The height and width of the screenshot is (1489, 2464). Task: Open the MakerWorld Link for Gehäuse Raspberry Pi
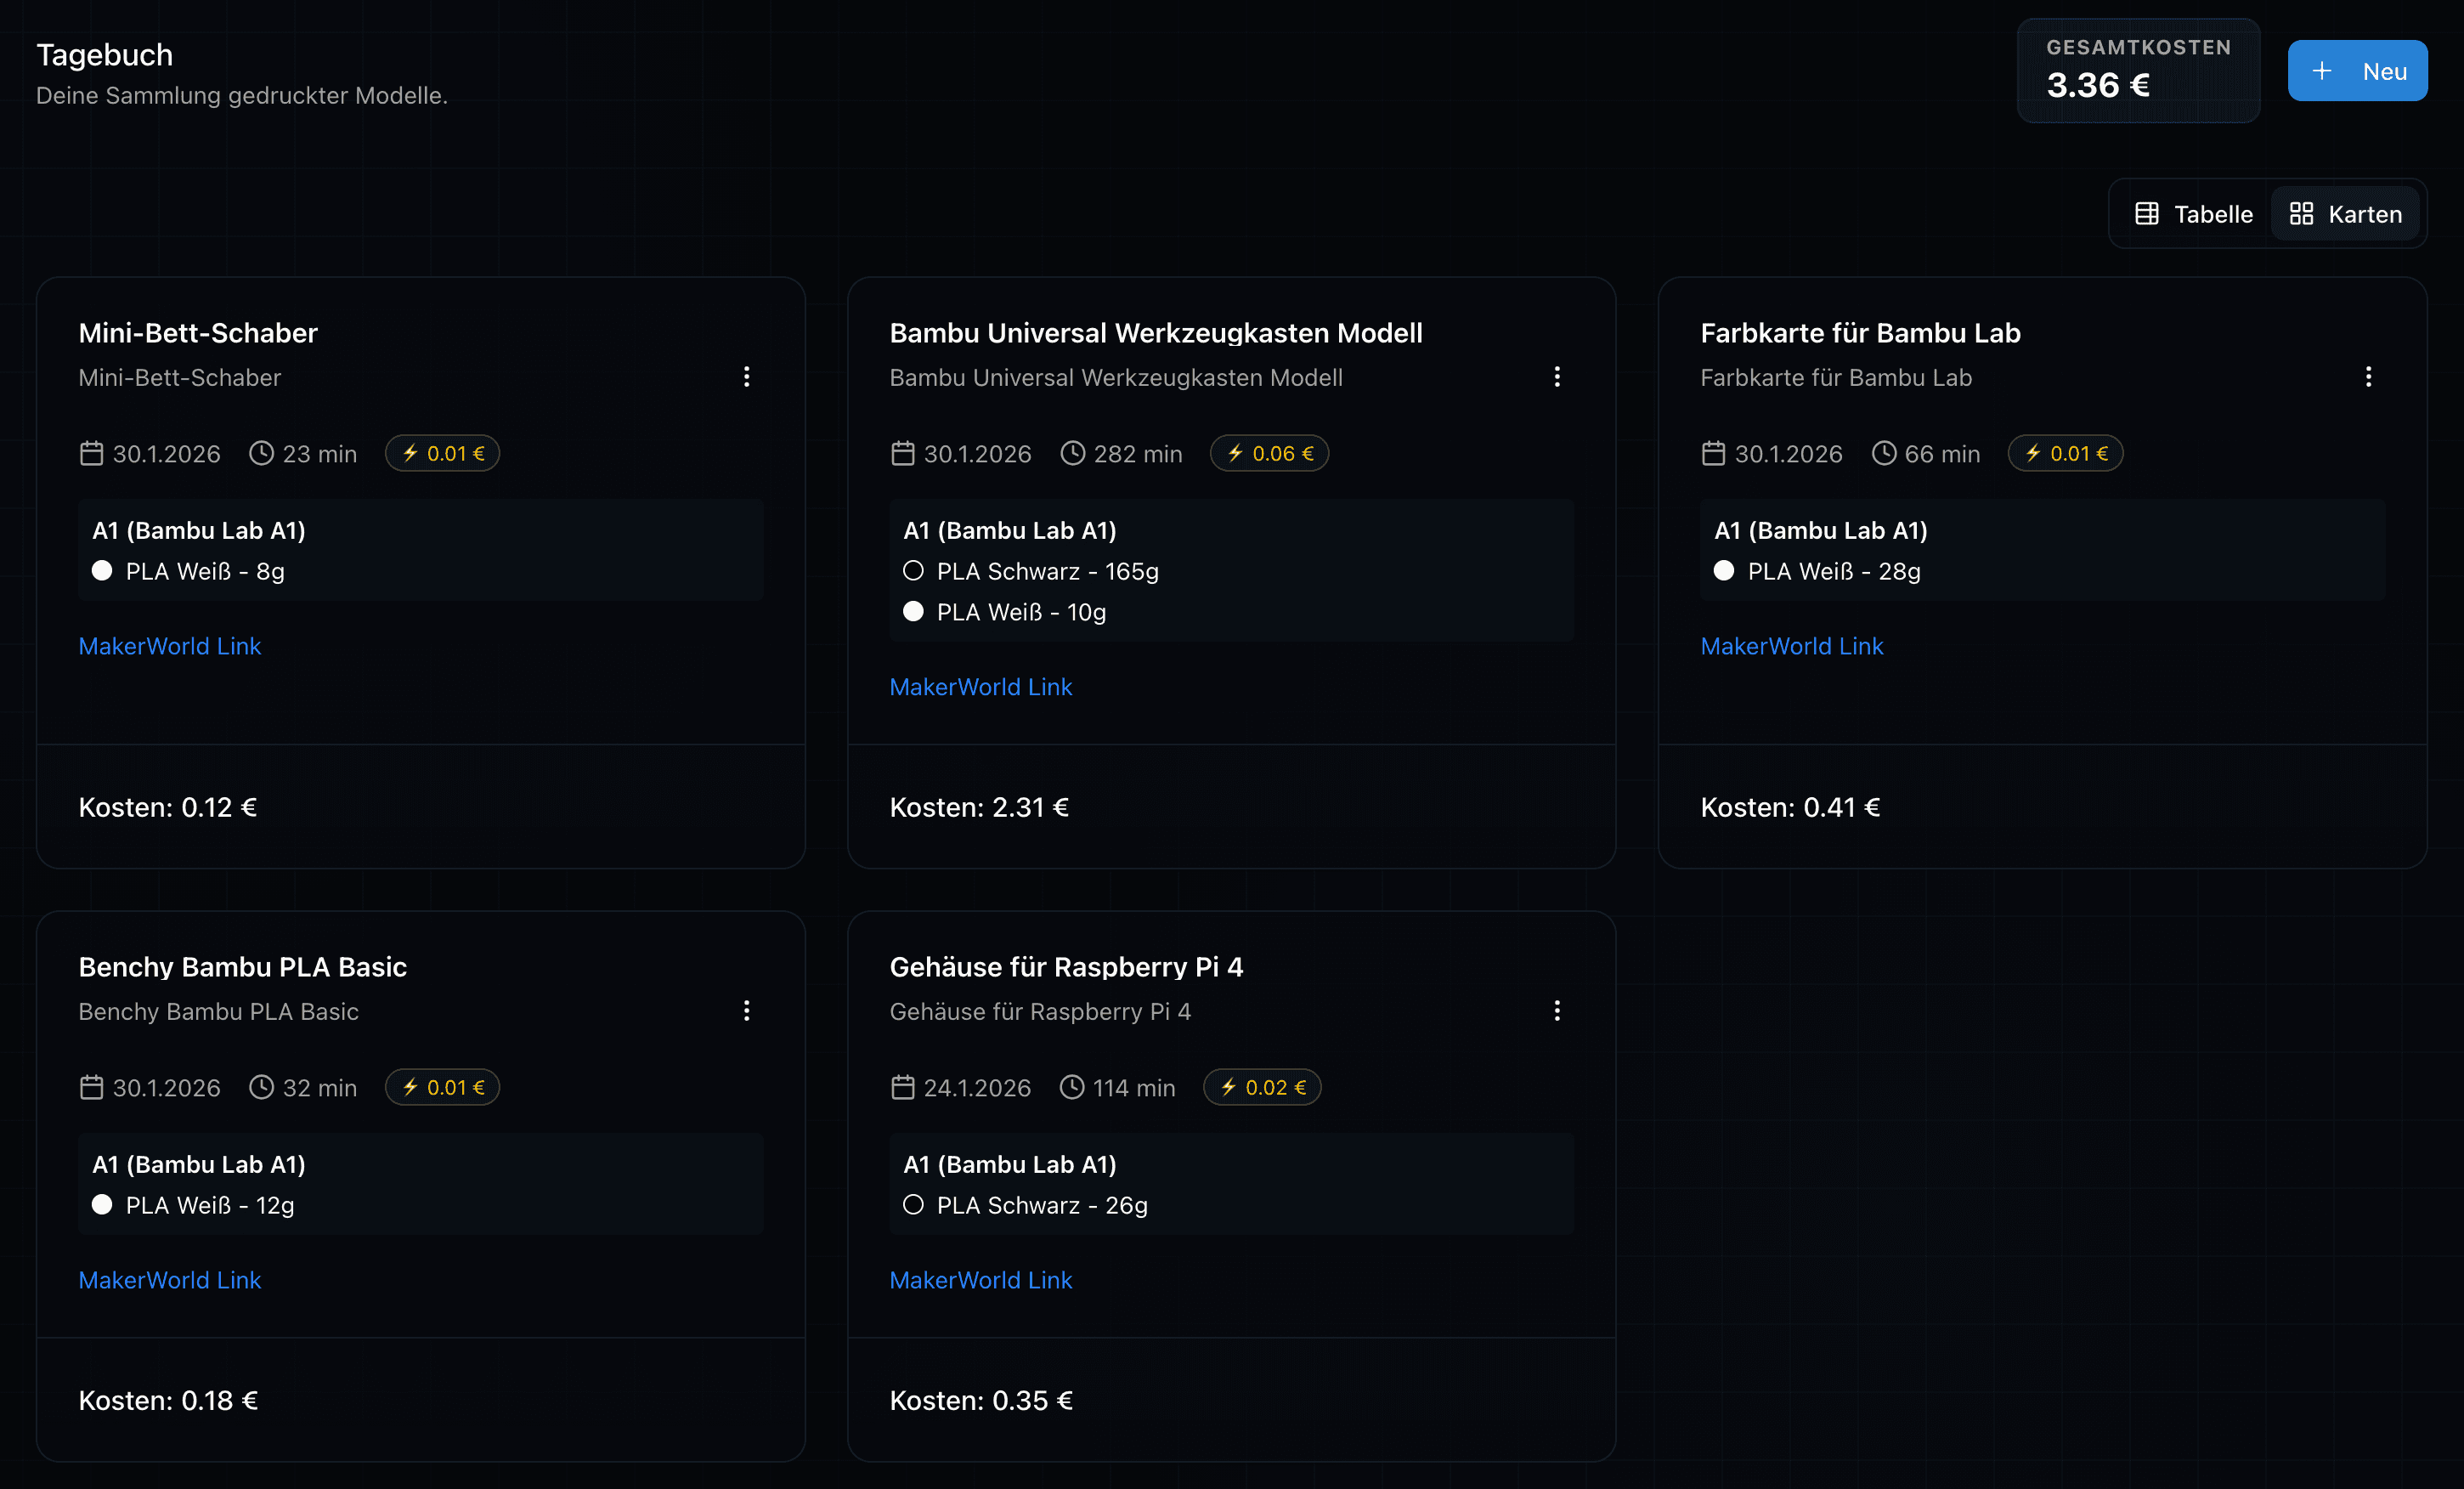(980, 1280)
